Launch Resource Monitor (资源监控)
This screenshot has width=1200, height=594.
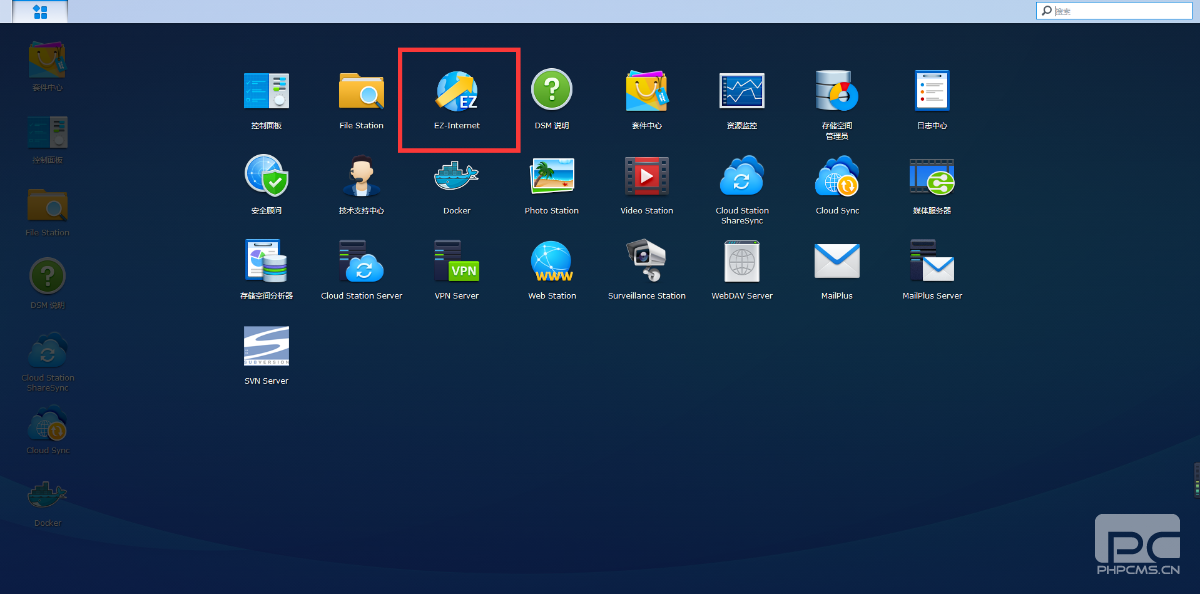click(x=742, y=91)
